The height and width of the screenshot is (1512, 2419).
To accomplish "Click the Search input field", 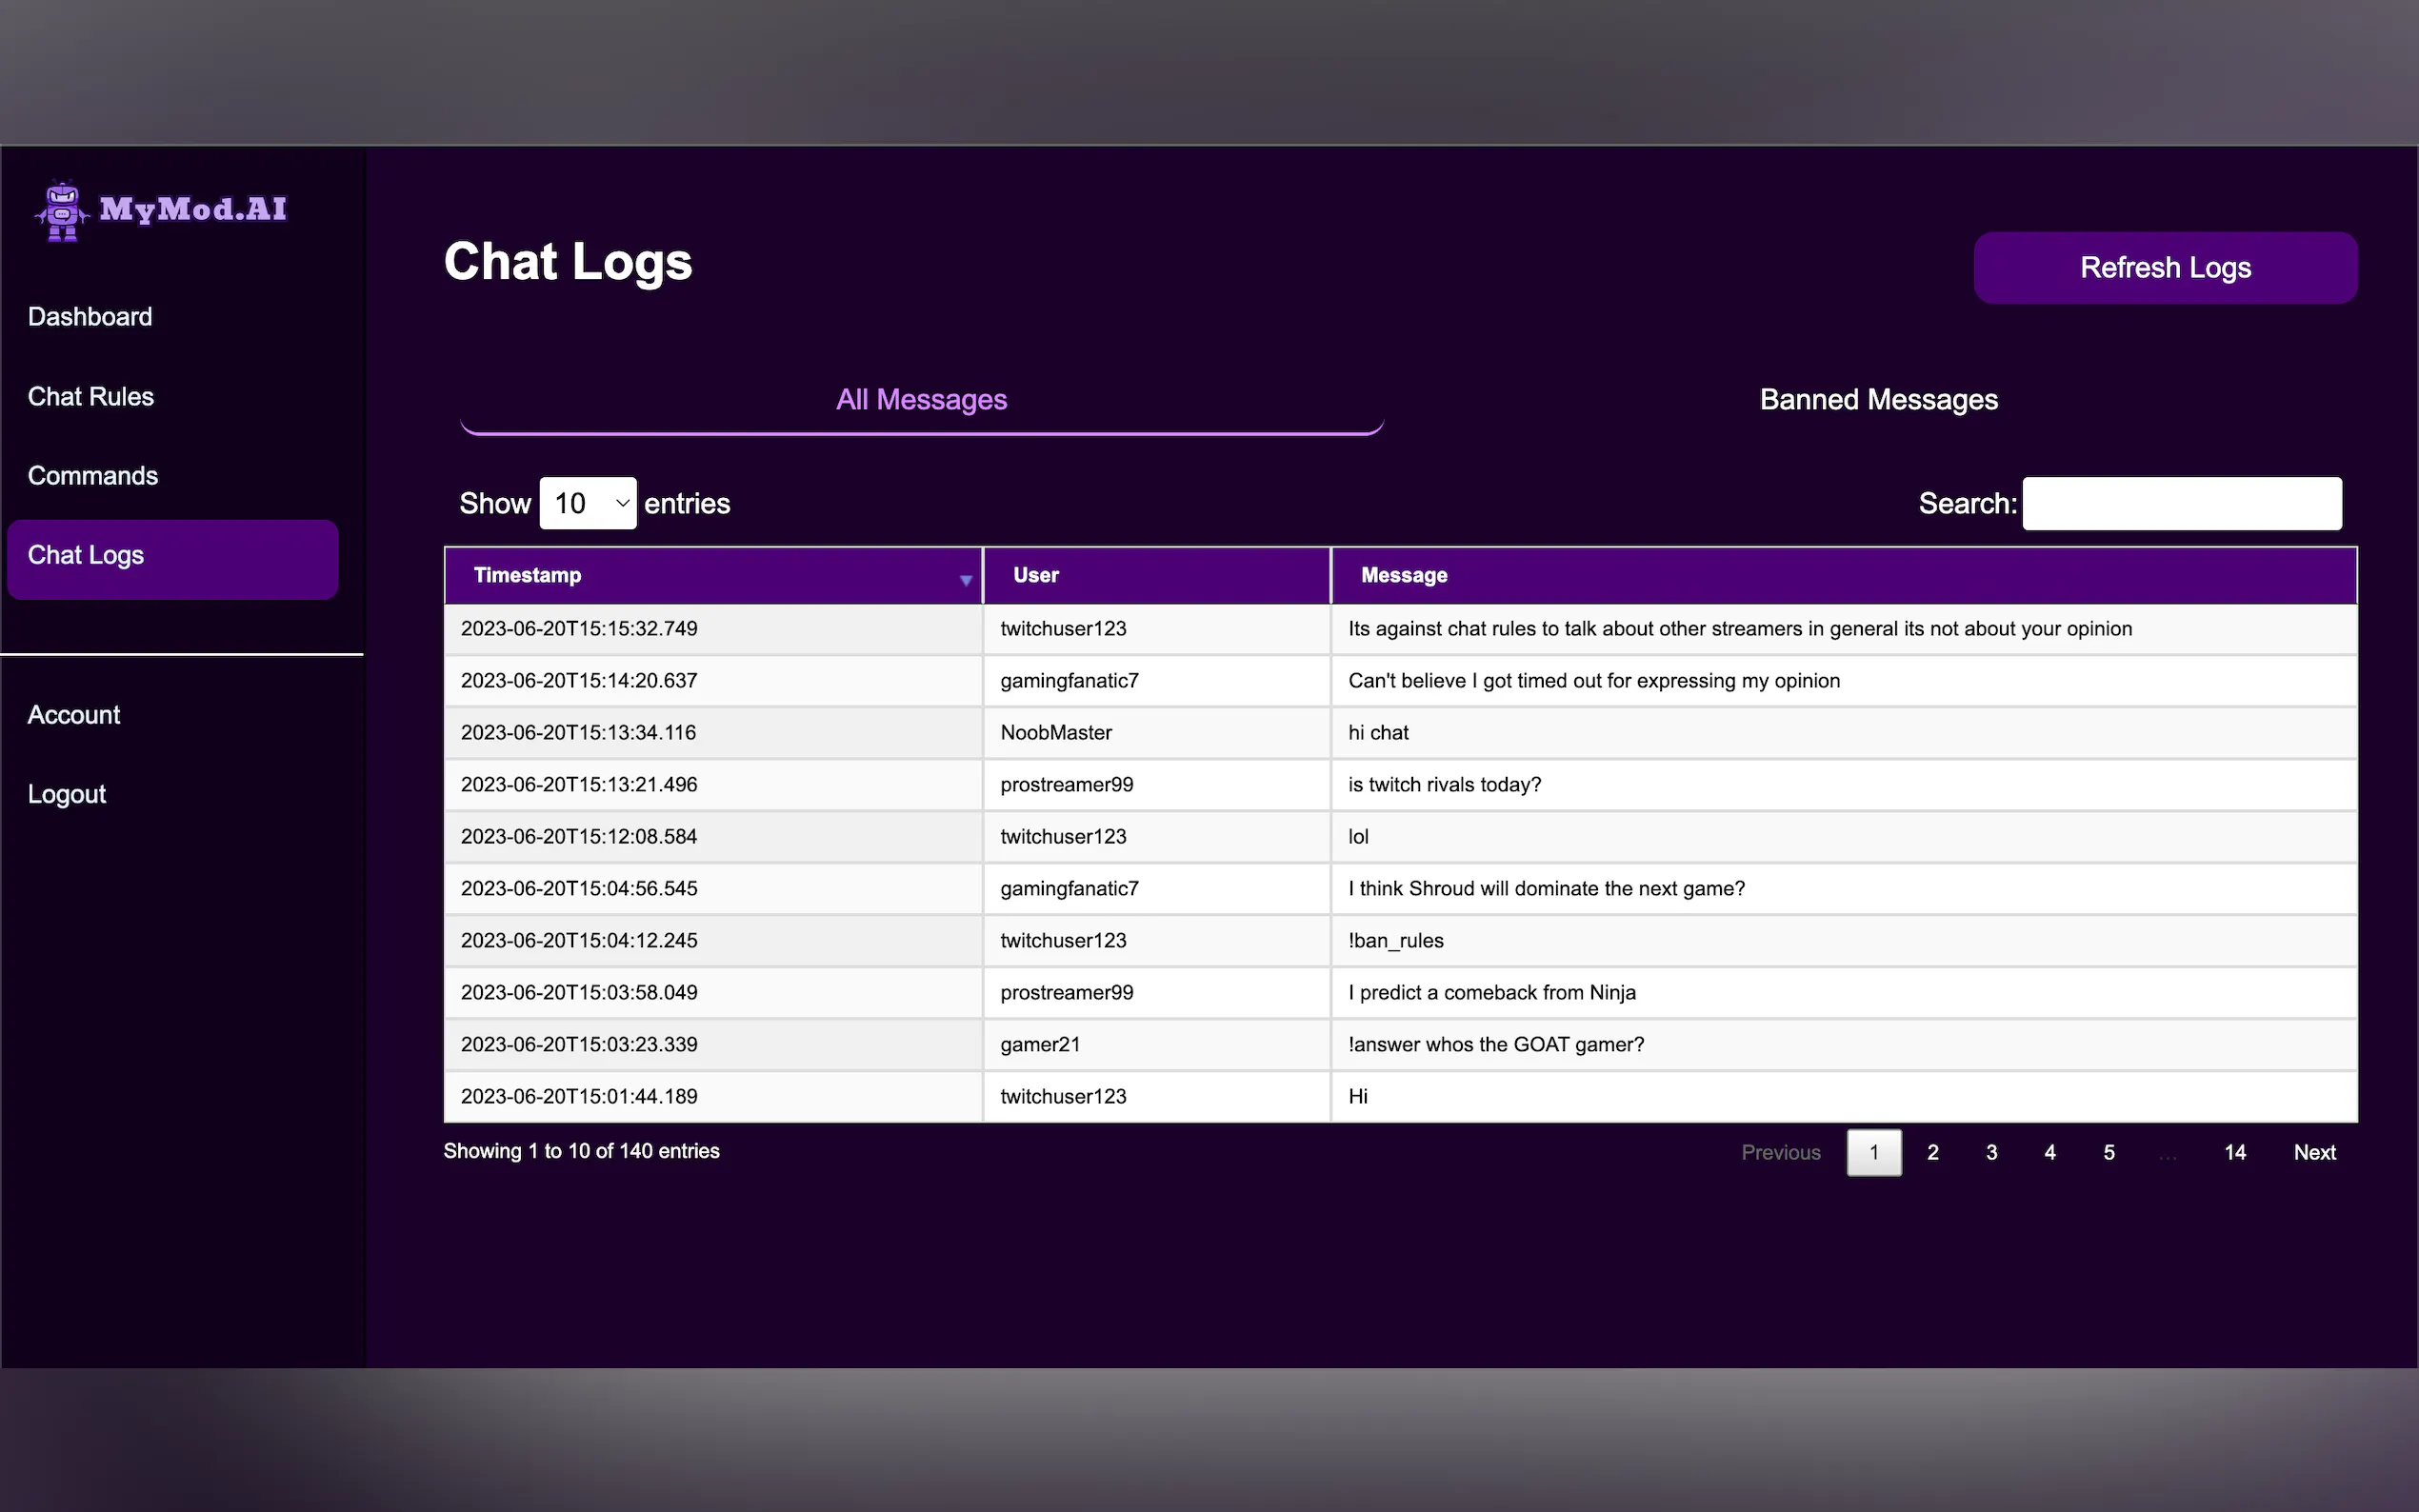I will click(x=2181, y=503).
